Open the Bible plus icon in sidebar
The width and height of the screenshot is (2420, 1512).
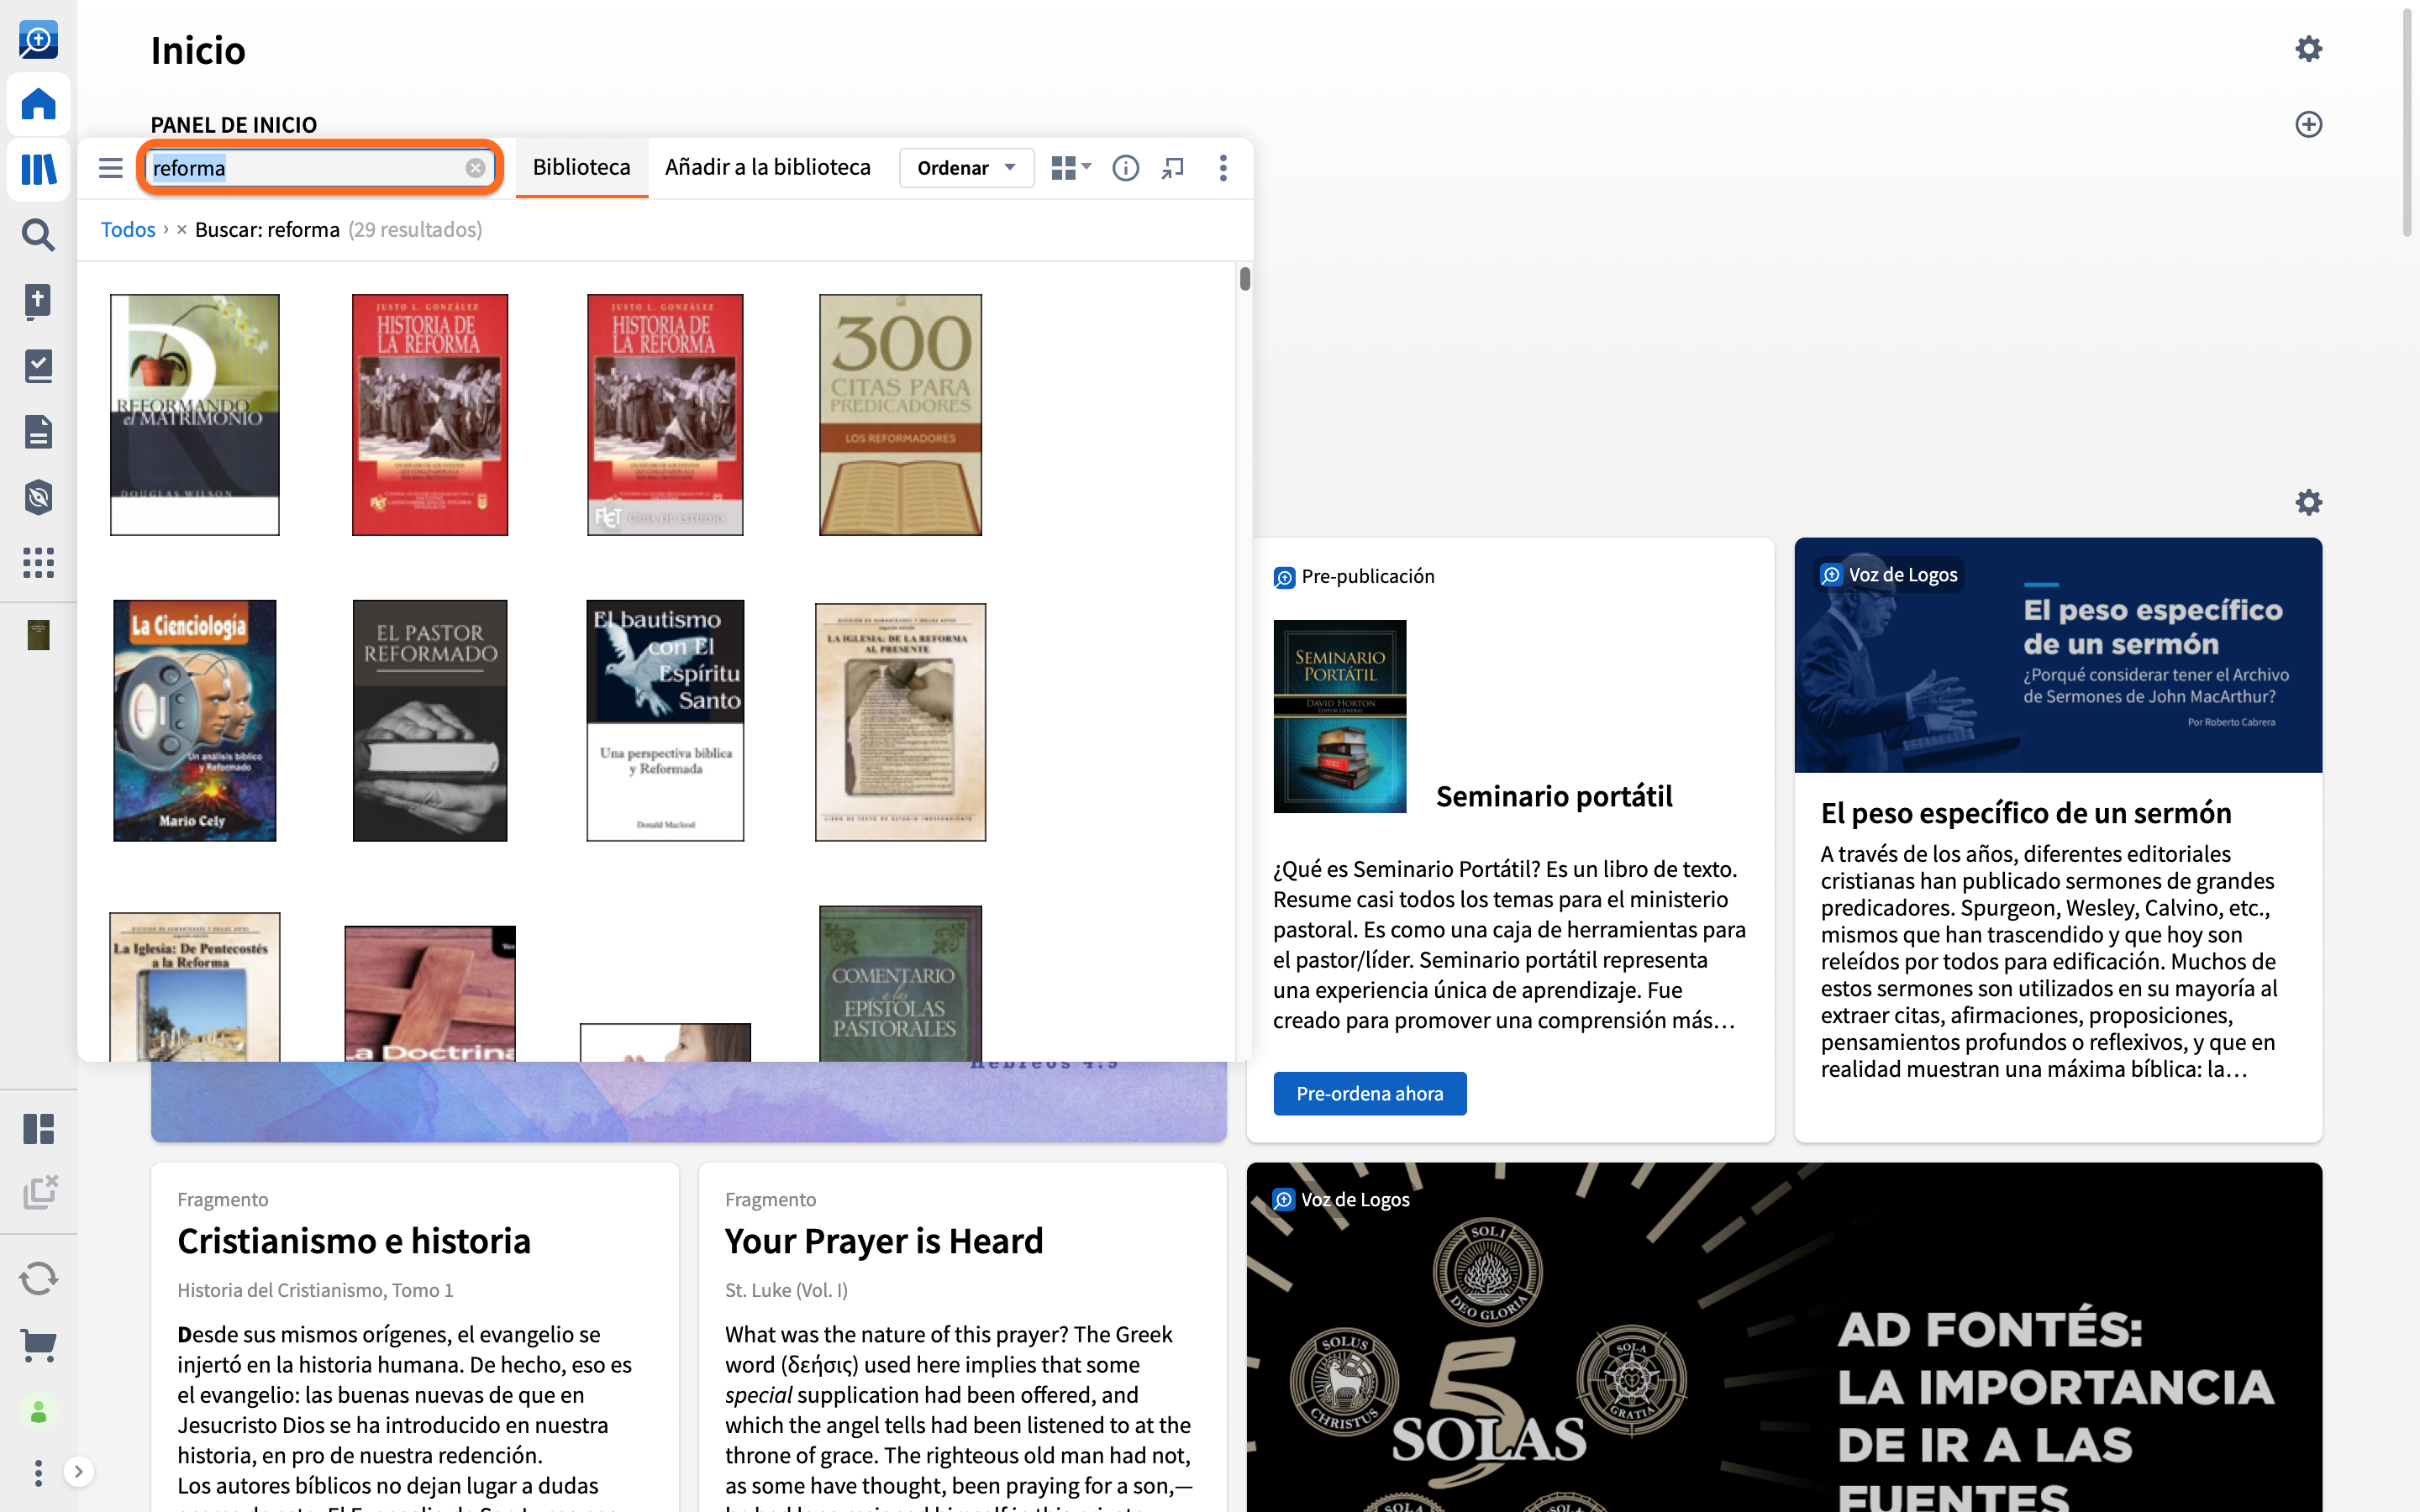pos(38,300)
